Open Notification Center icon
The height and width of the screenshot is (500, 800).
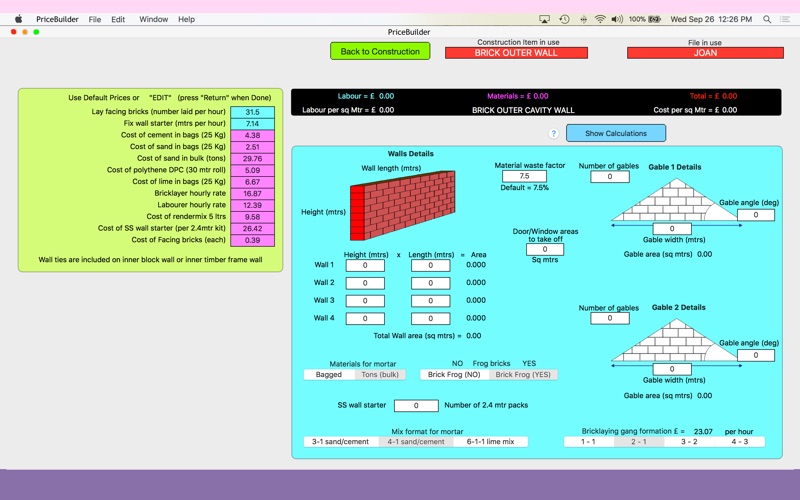coord(785,19)
